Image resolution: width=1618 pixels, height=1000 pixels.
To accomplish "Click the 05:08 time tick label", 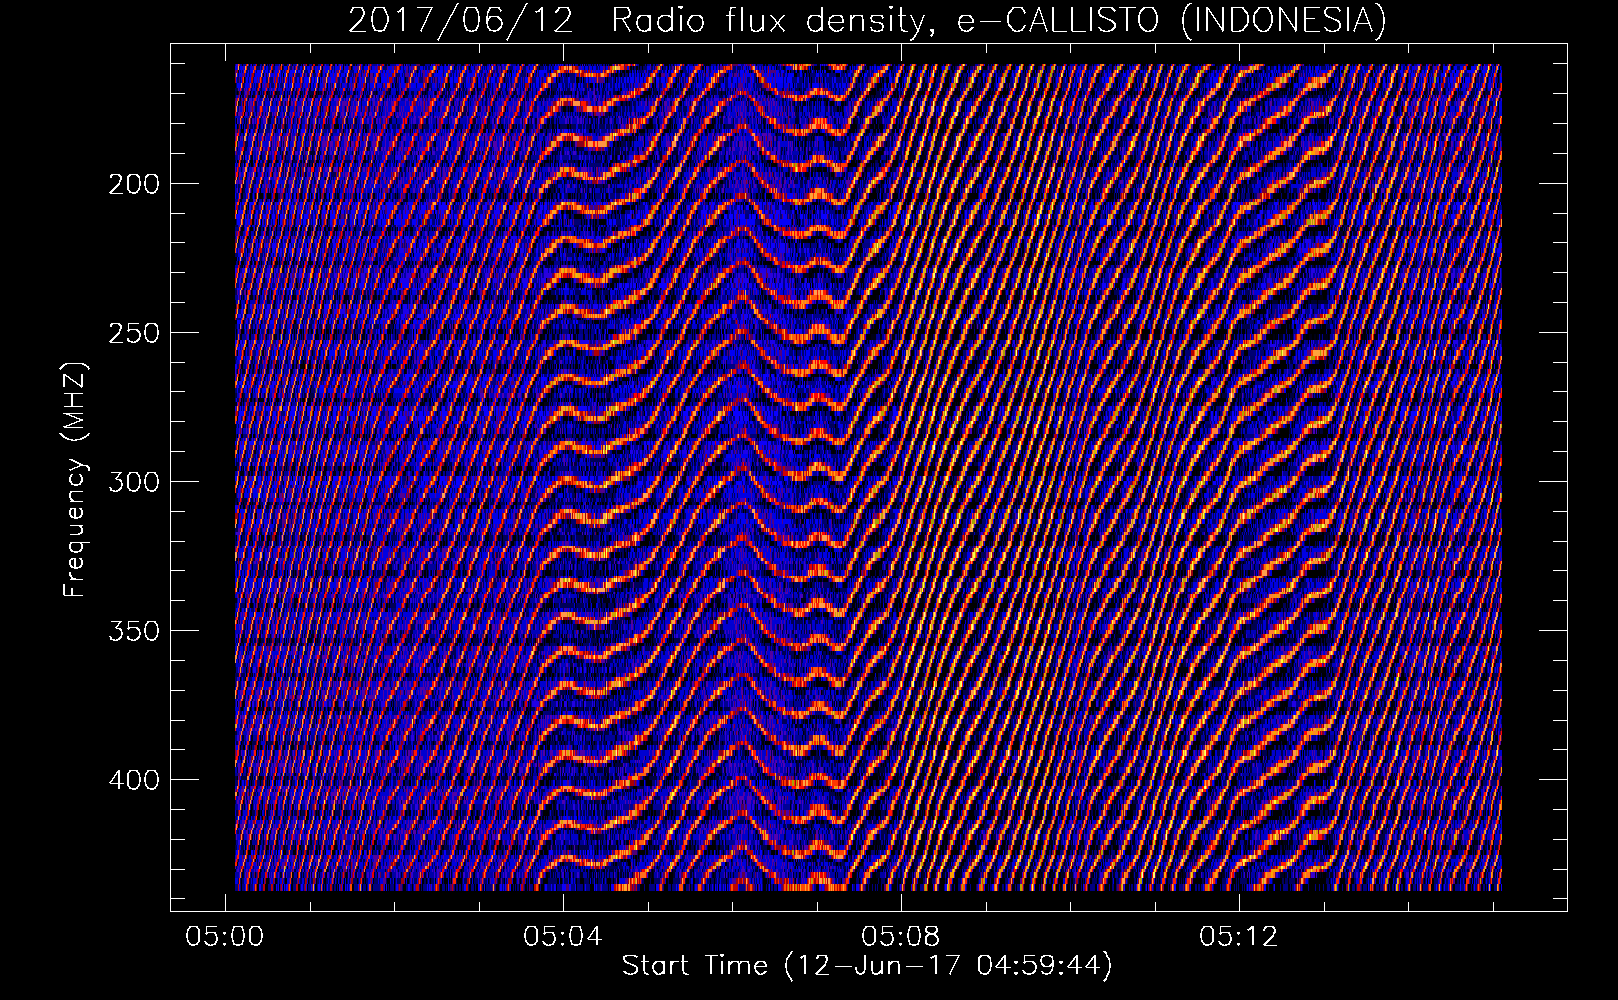I will point(901,937).
